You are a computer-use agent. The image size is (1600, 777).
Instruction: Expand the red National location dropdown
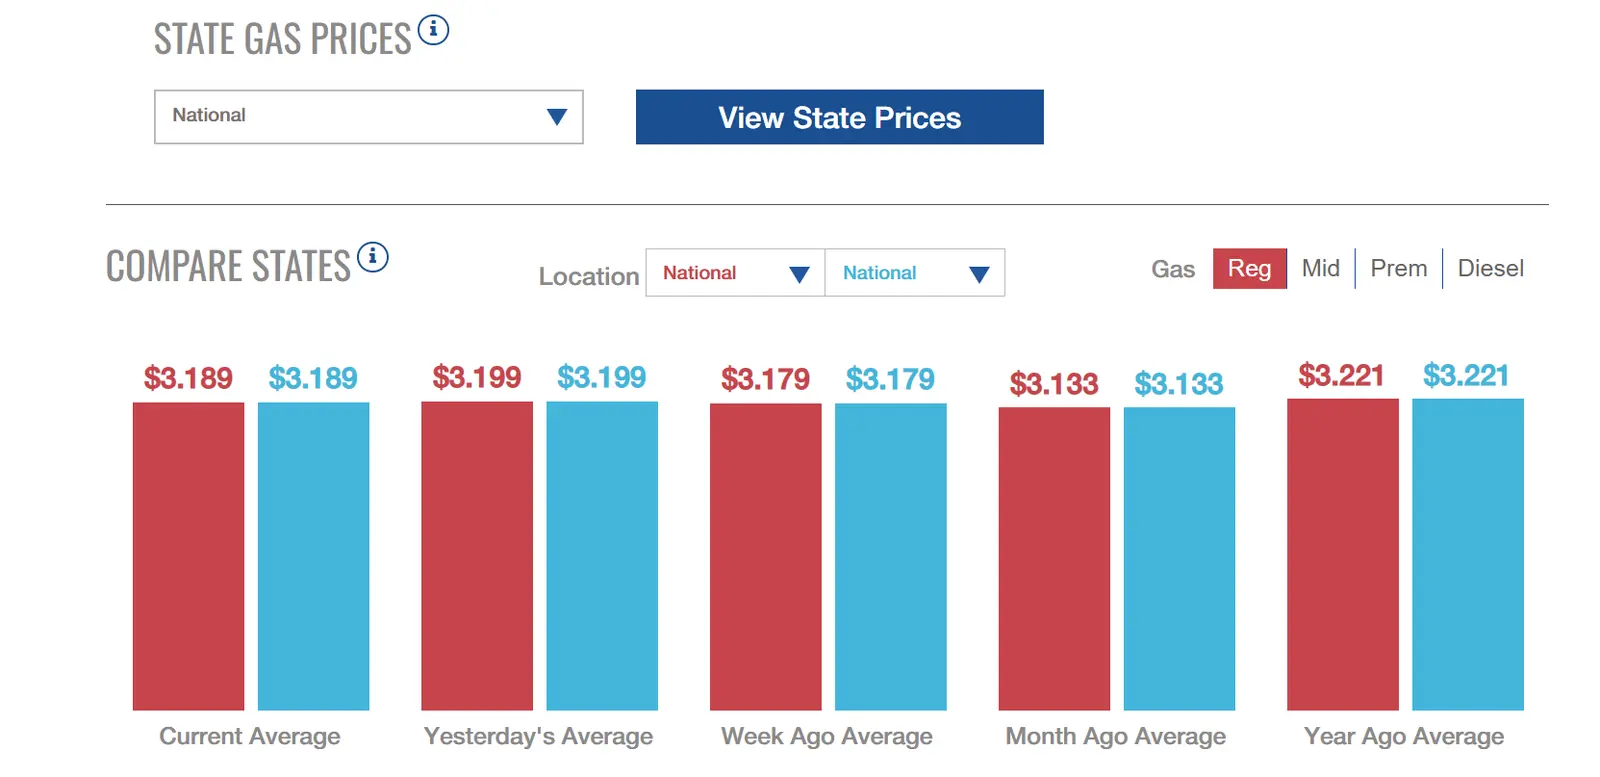point(735,273)
